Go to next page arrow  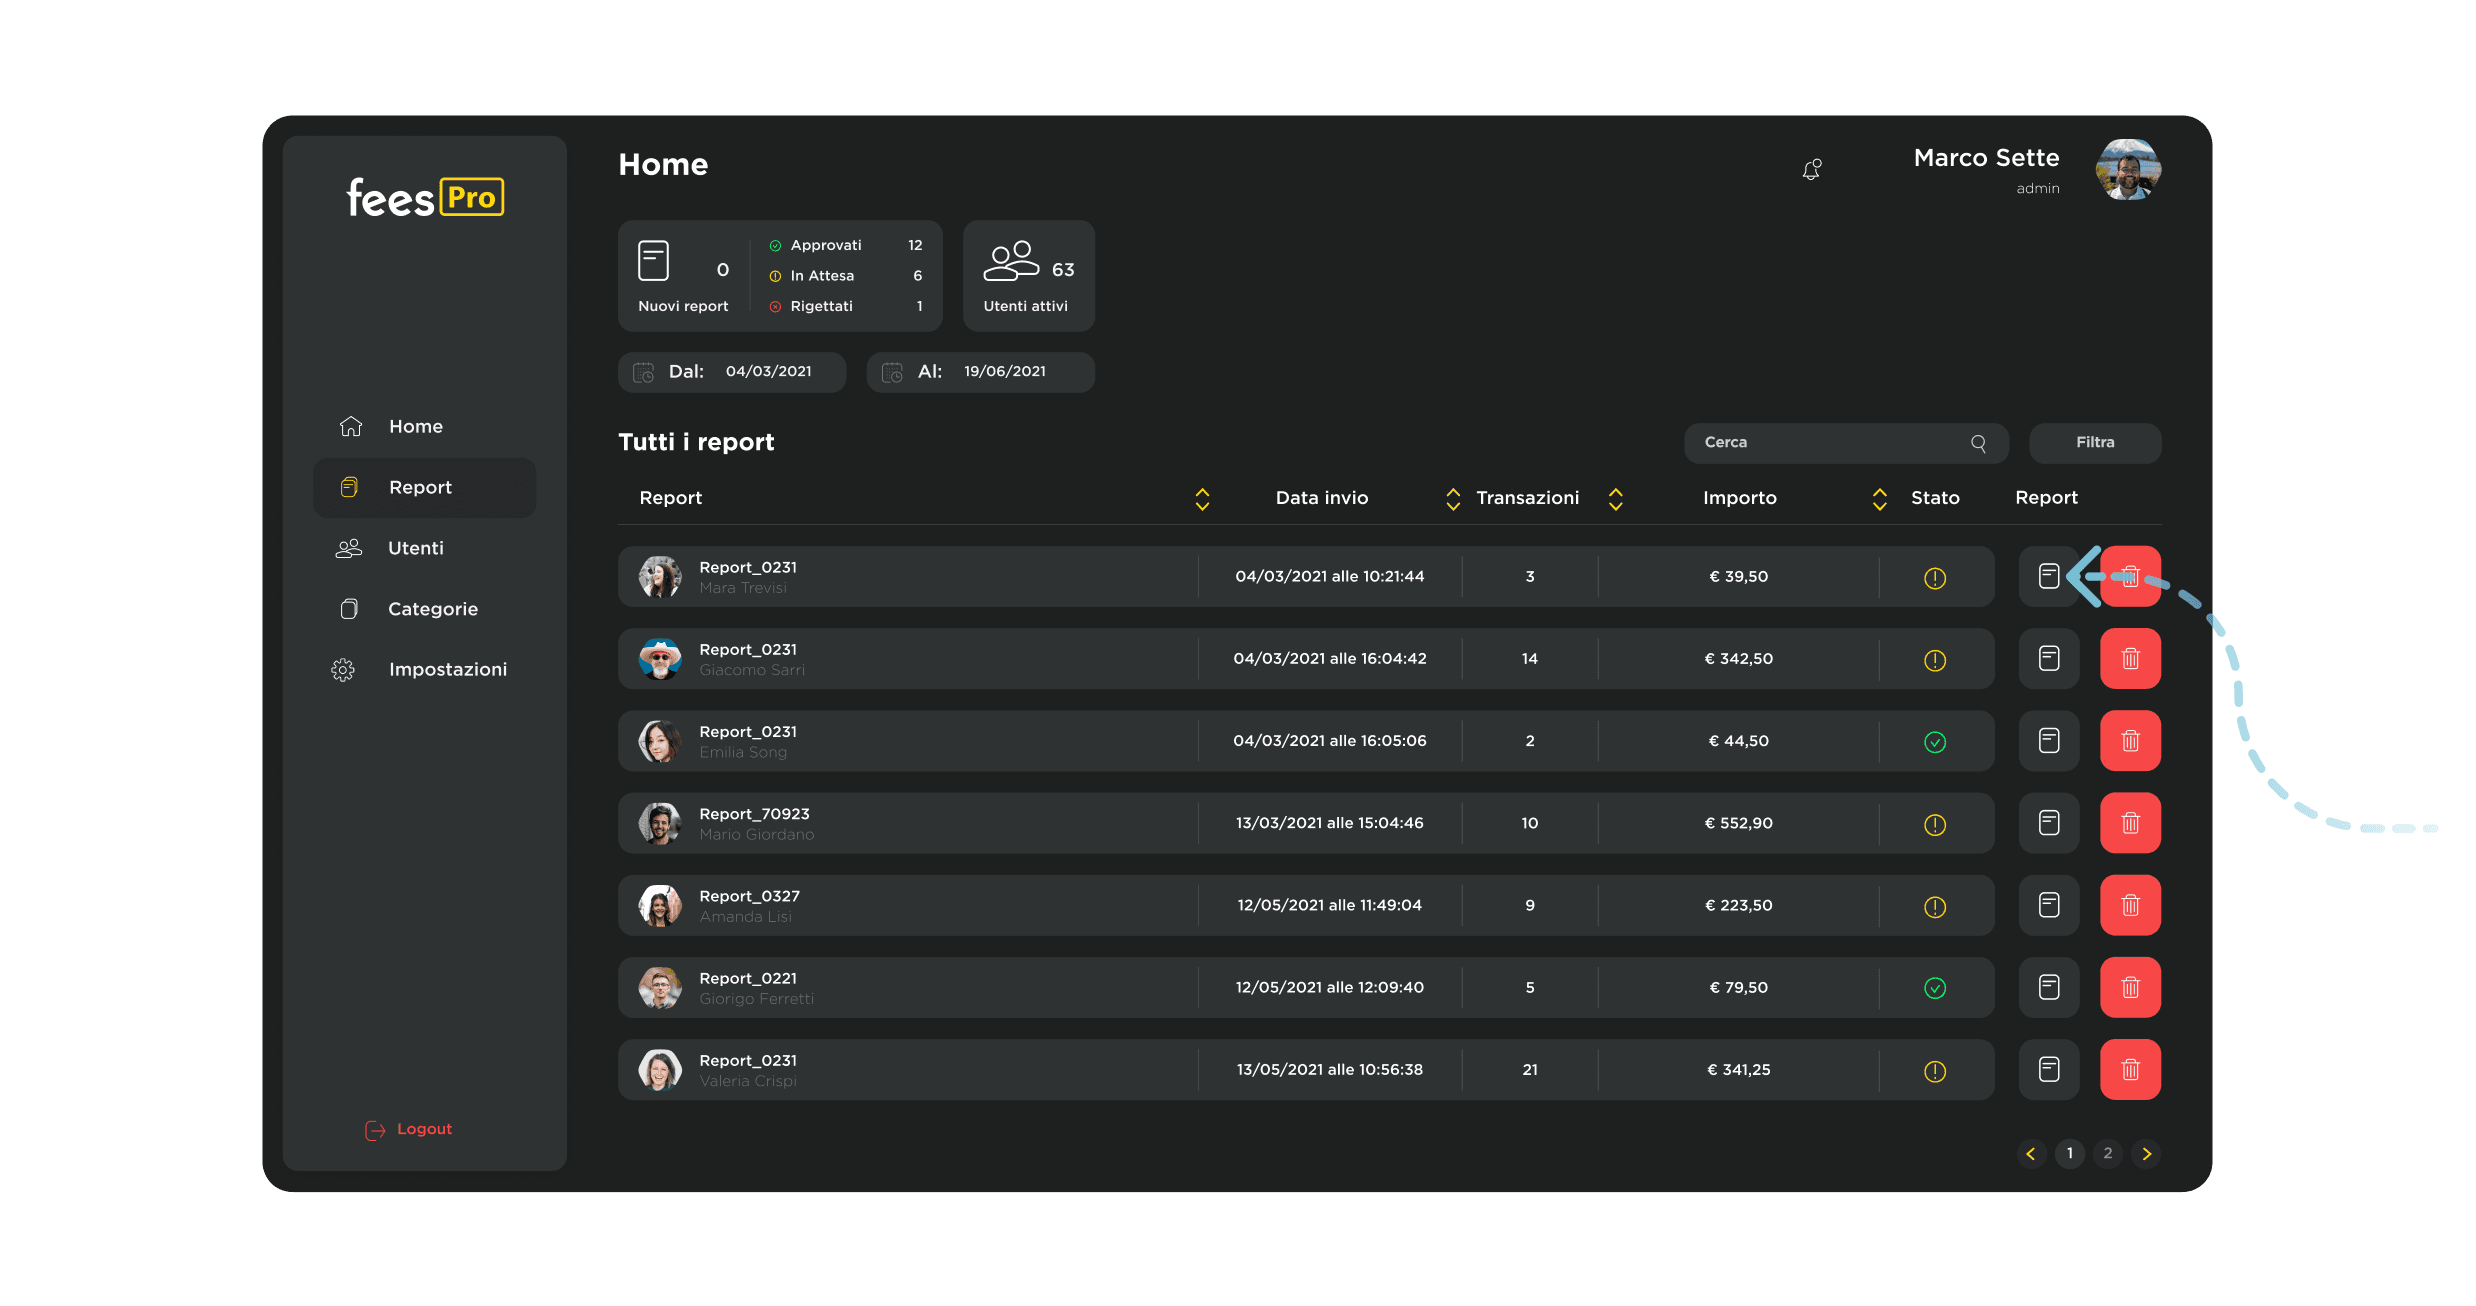click(x=2146, y=1154)
